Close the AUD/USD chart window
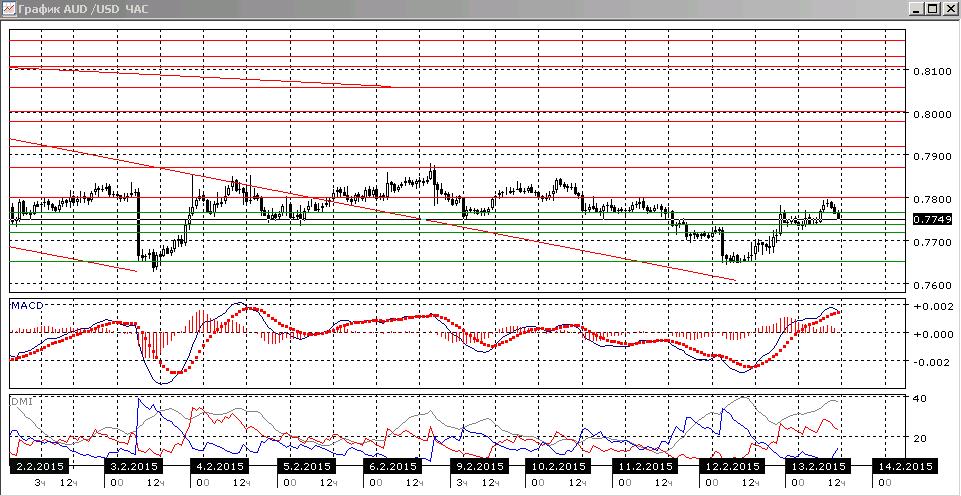This screenshot has width=961, height=496. 949,9
